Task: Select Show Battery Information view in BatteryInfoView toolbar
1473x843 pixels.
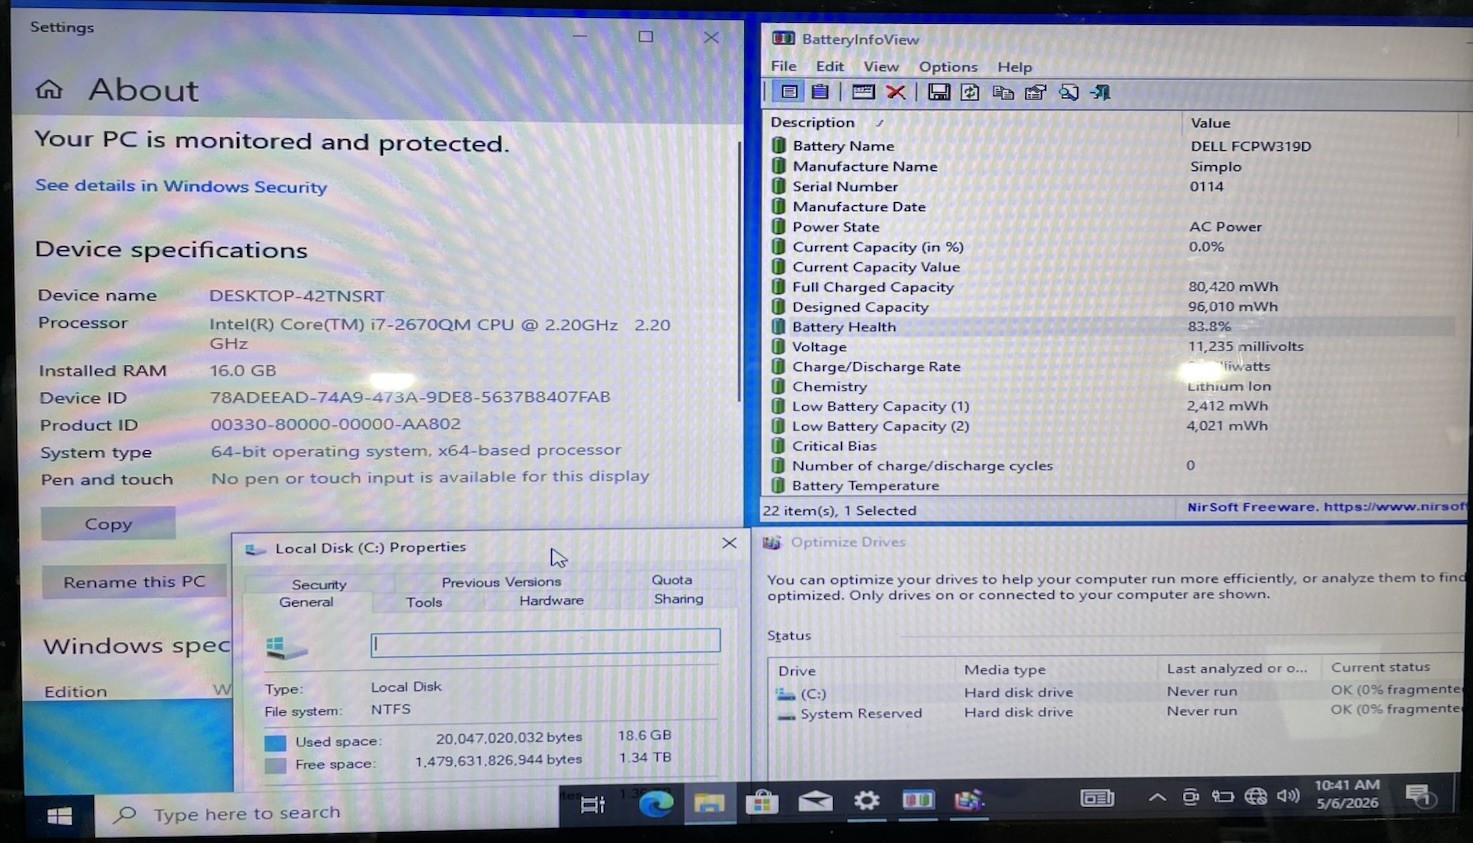Action: [x=790, y=92]
